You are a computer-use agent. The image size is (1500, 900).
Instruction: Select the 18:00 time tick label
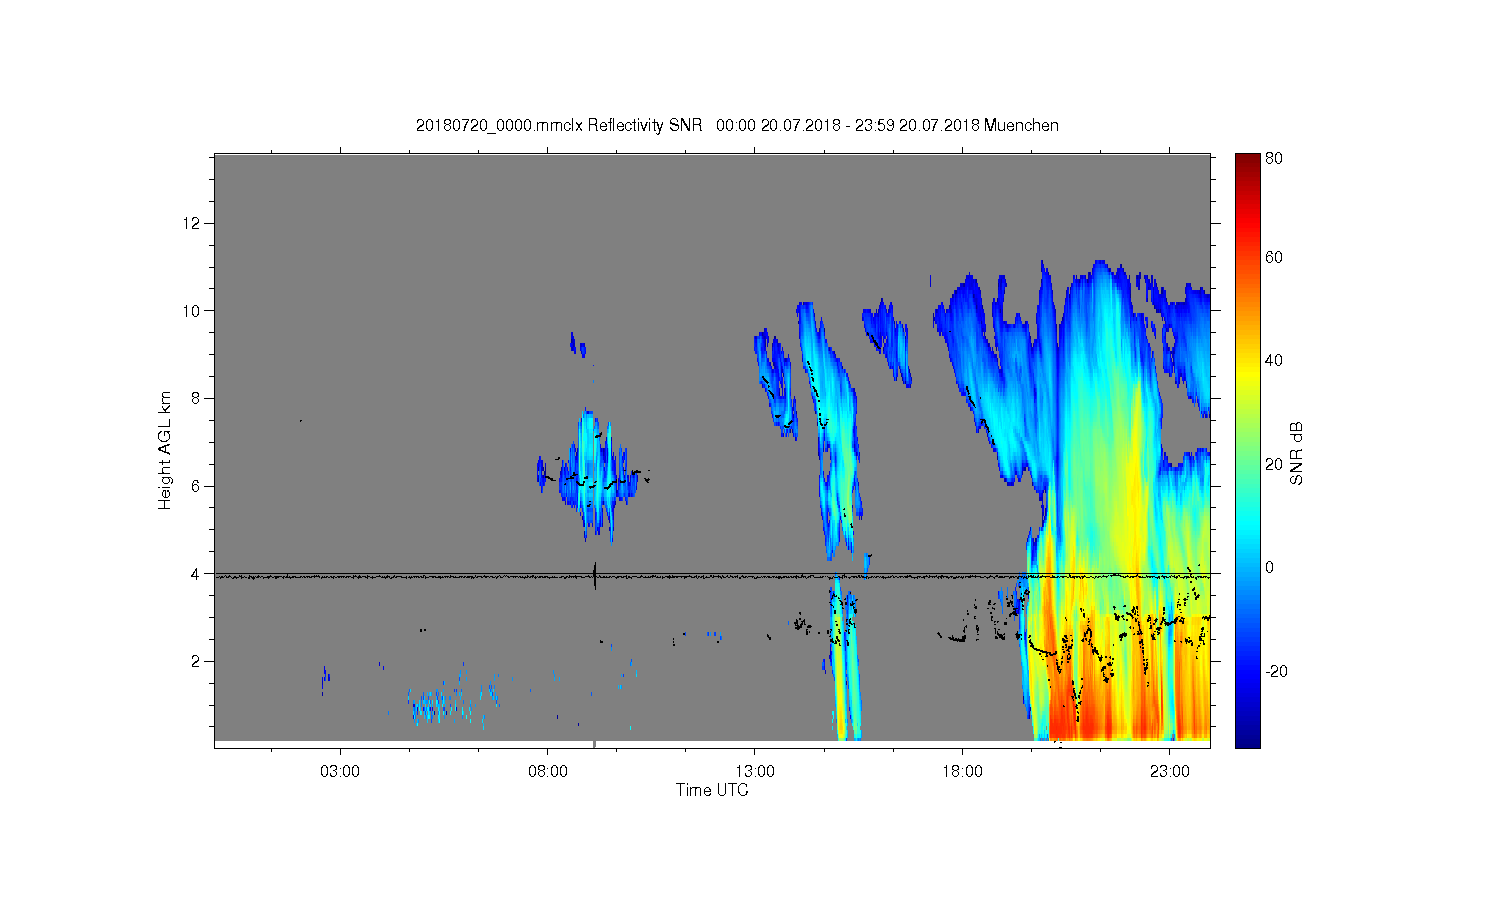[962, 772]
